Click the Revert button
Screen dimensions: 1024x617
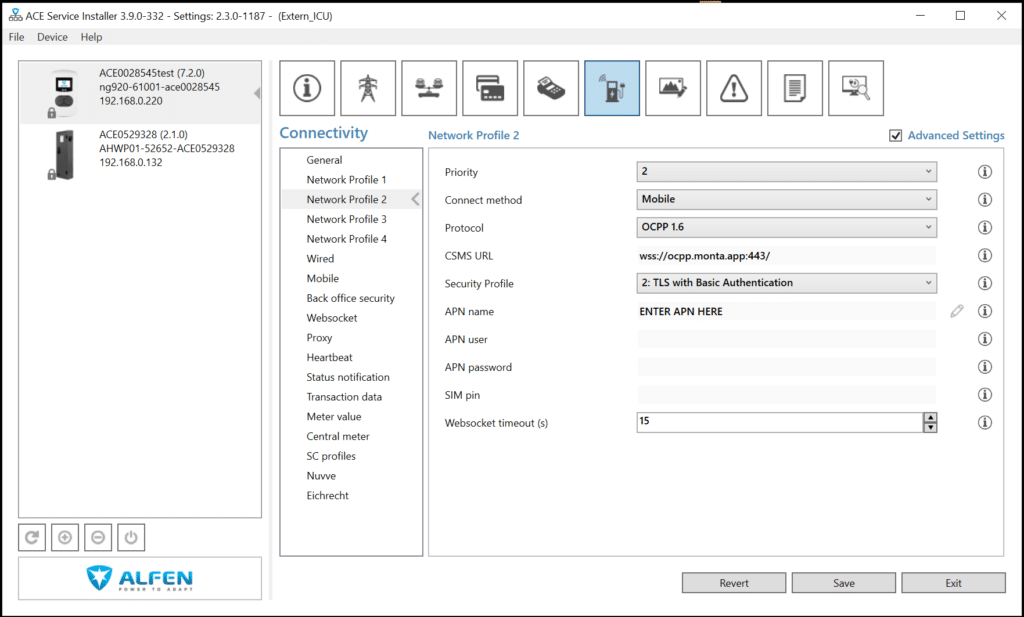pos(734,583)
